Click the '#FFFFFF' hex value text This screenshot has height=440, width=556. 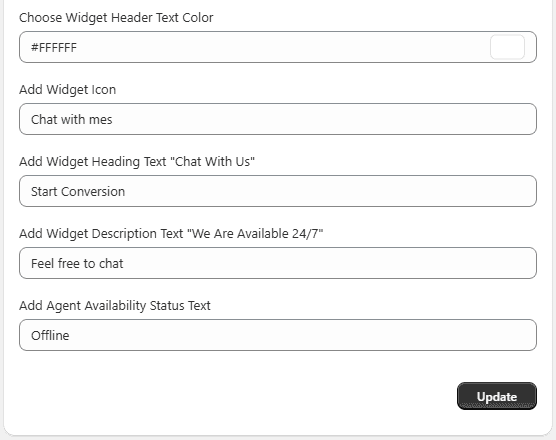click(x=54, y=48)
